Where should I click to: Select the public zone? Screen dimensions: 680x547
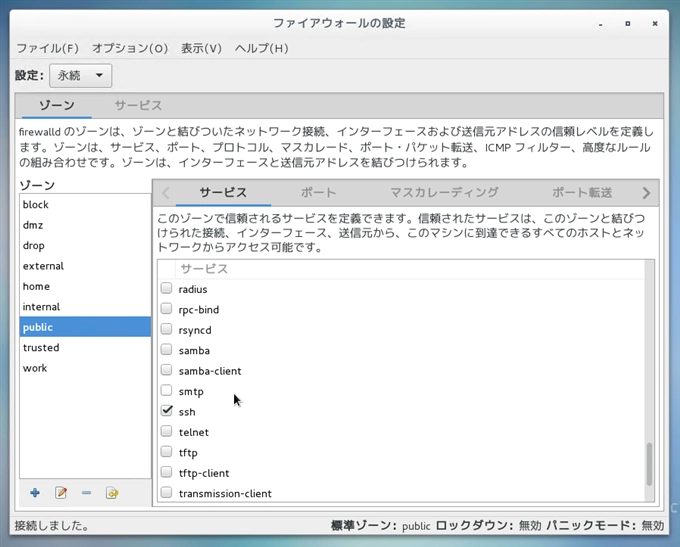pos(85,327)
